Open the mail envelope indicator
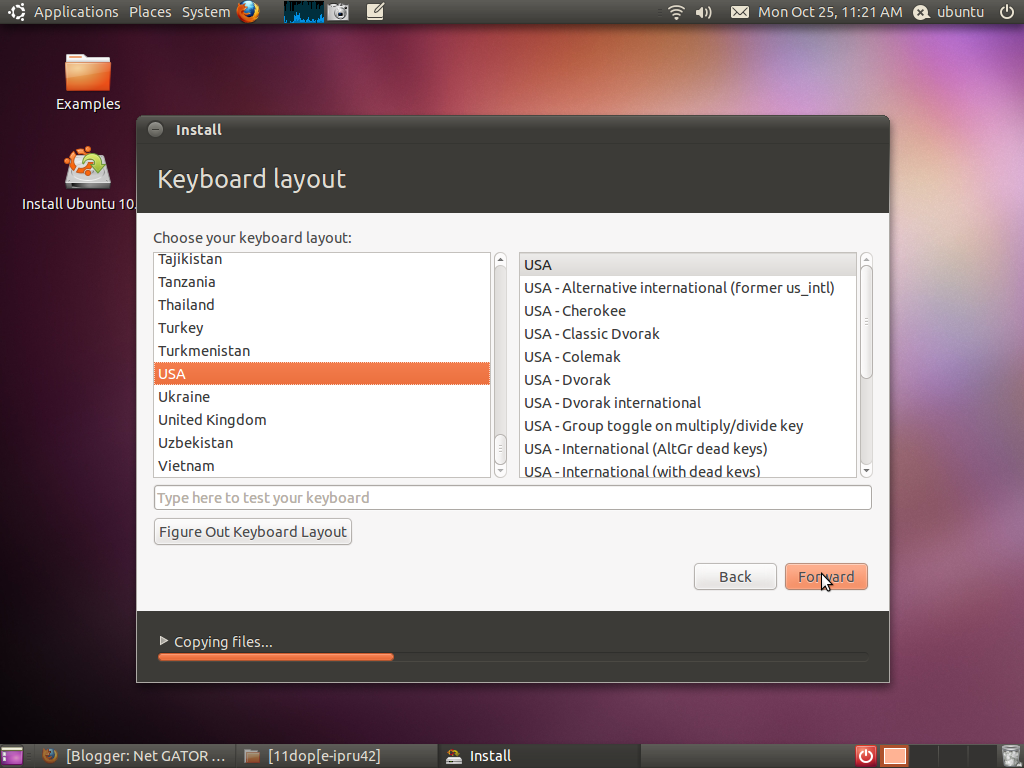Screen dimensions: 1024x768 [x=740, y=12]
